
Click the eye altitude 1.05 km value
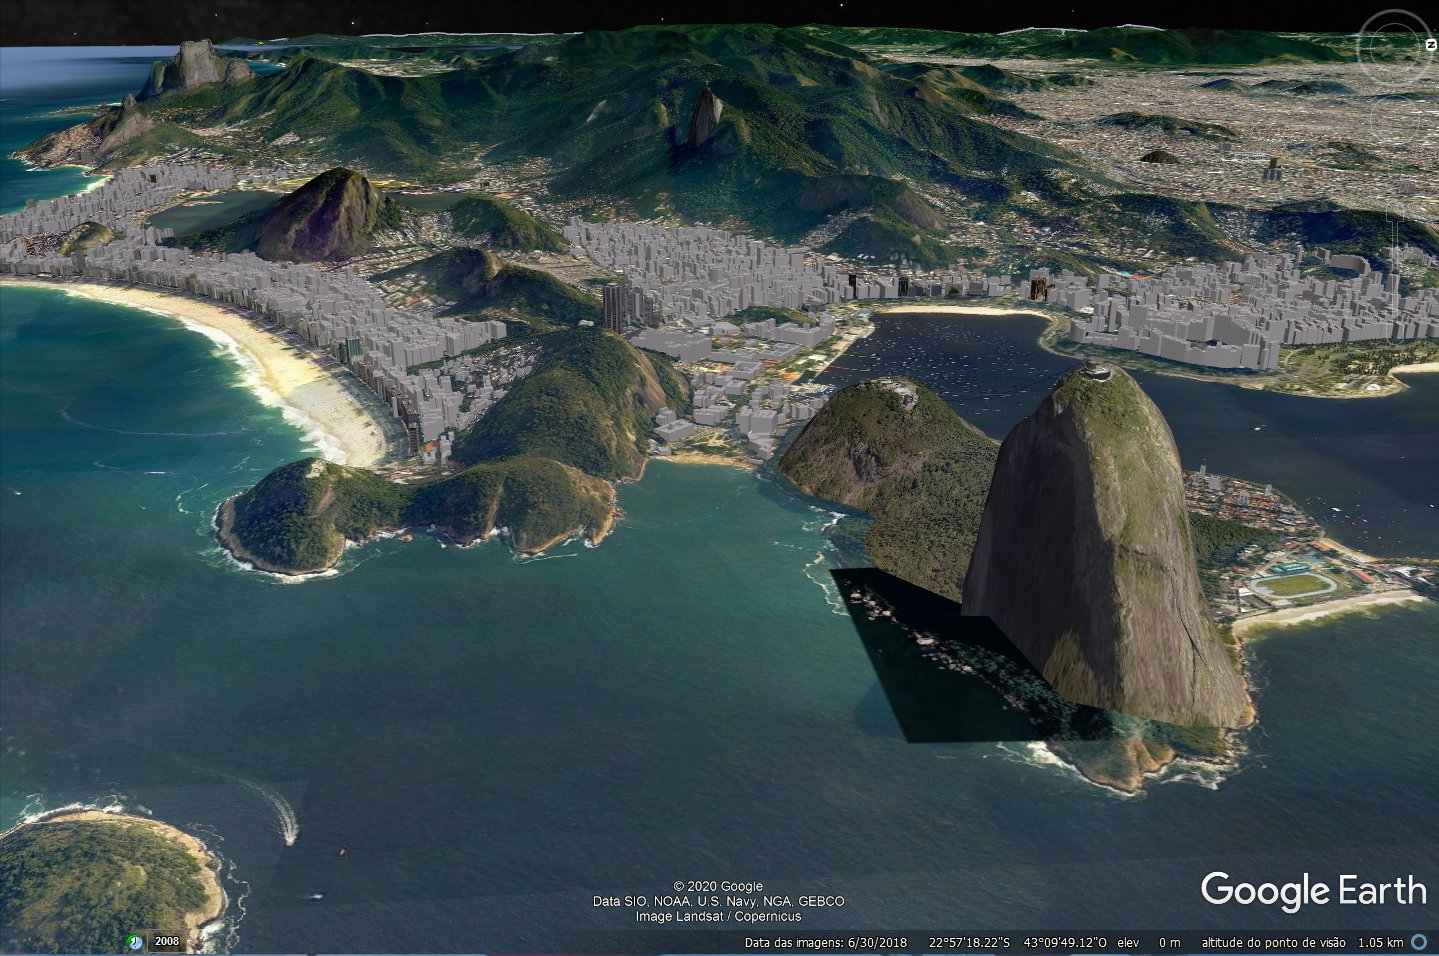tap(1379, 942)
